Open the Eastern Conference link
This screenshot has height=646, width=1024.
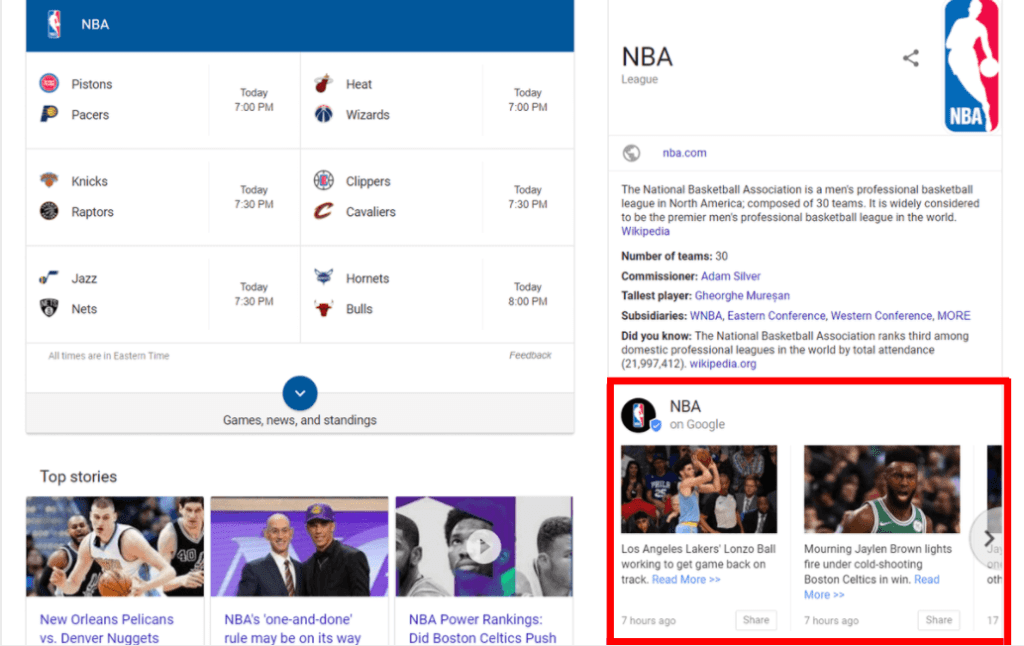coord(776,316)
